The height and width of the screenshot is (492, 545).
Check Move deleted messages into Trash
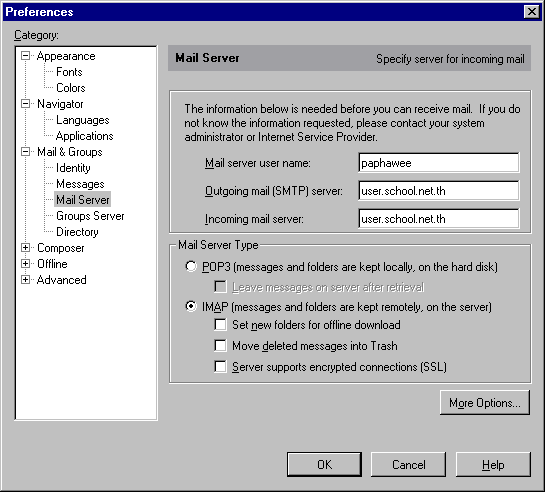click(x=220, y=346)
